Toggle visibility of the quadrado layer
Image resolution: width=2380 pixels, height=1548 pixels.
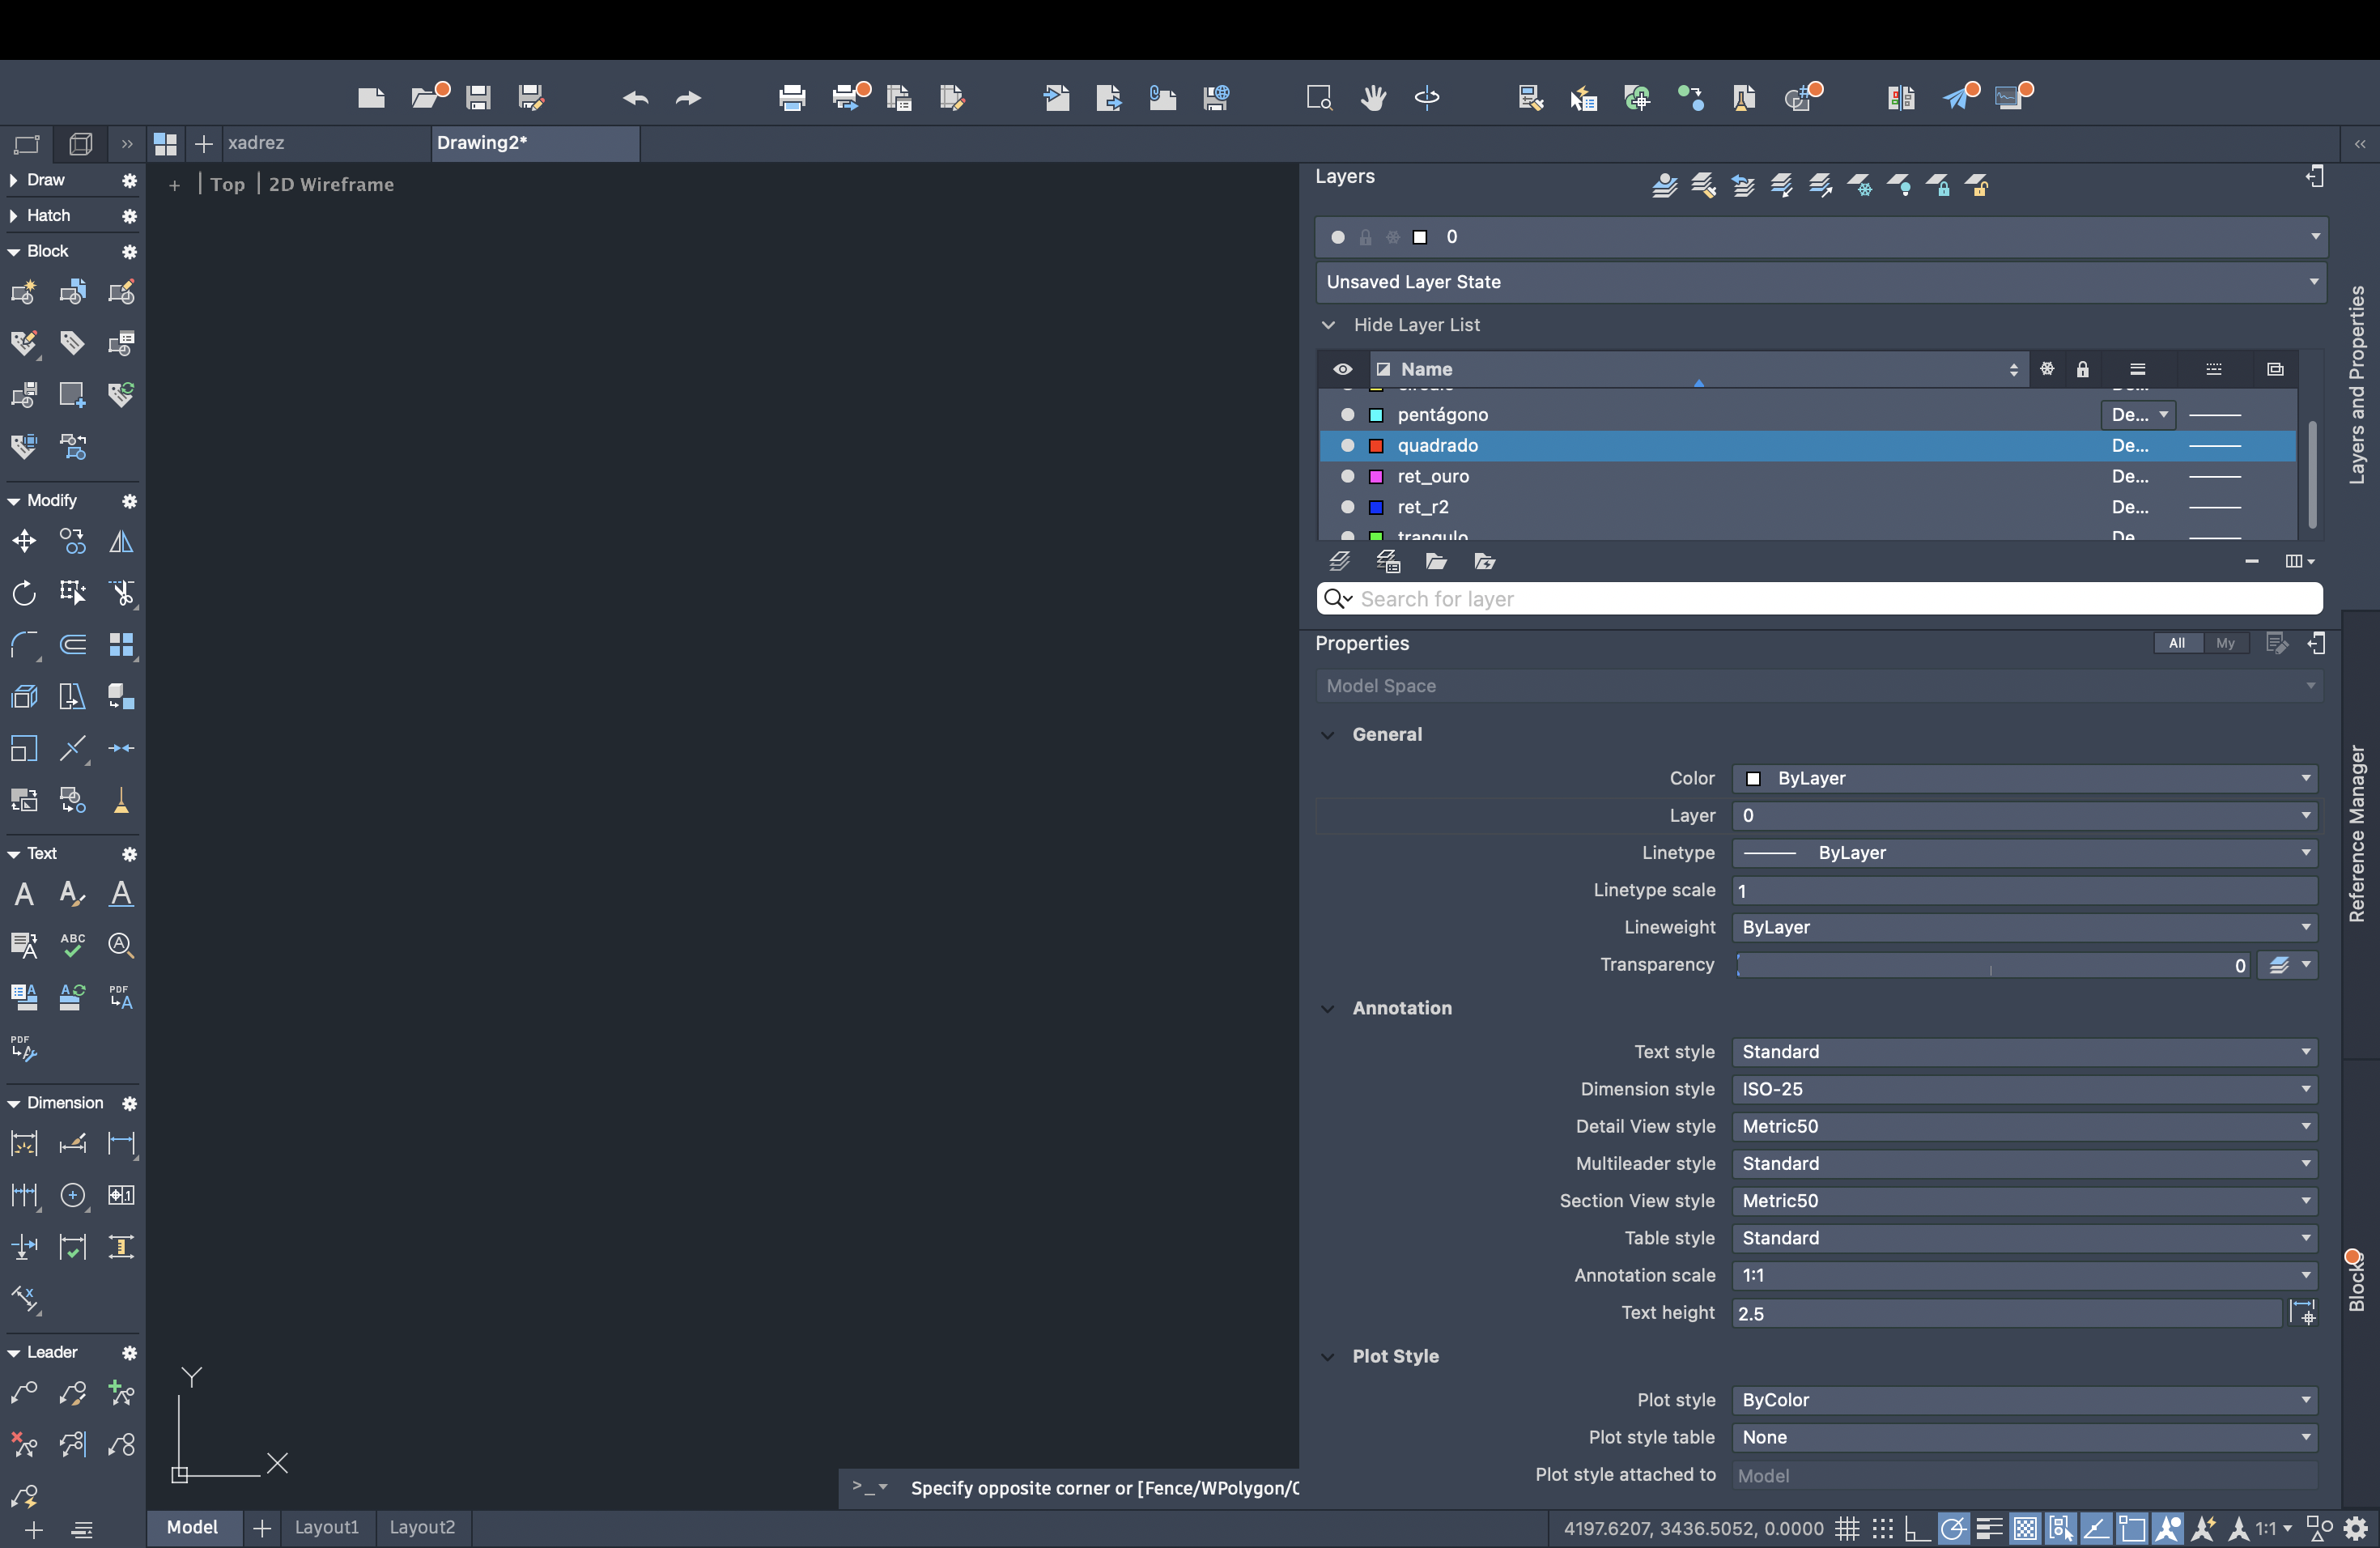click(x=1347, y=446)
